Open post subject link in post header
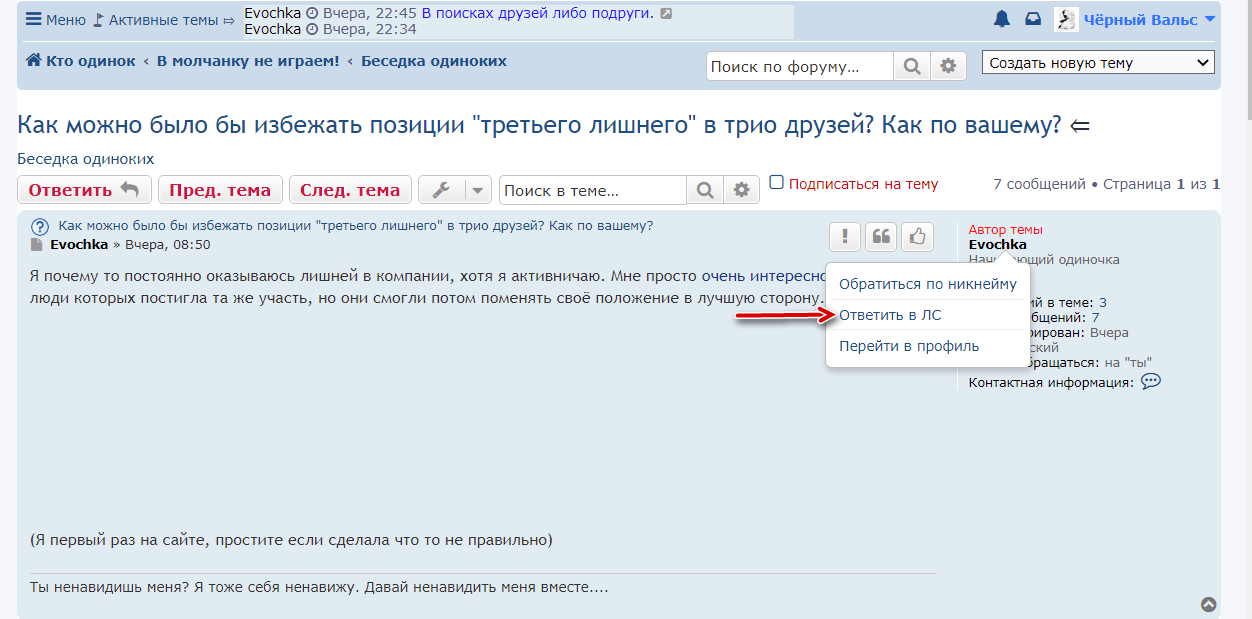Screen dimensions: 1252x619 356,225
